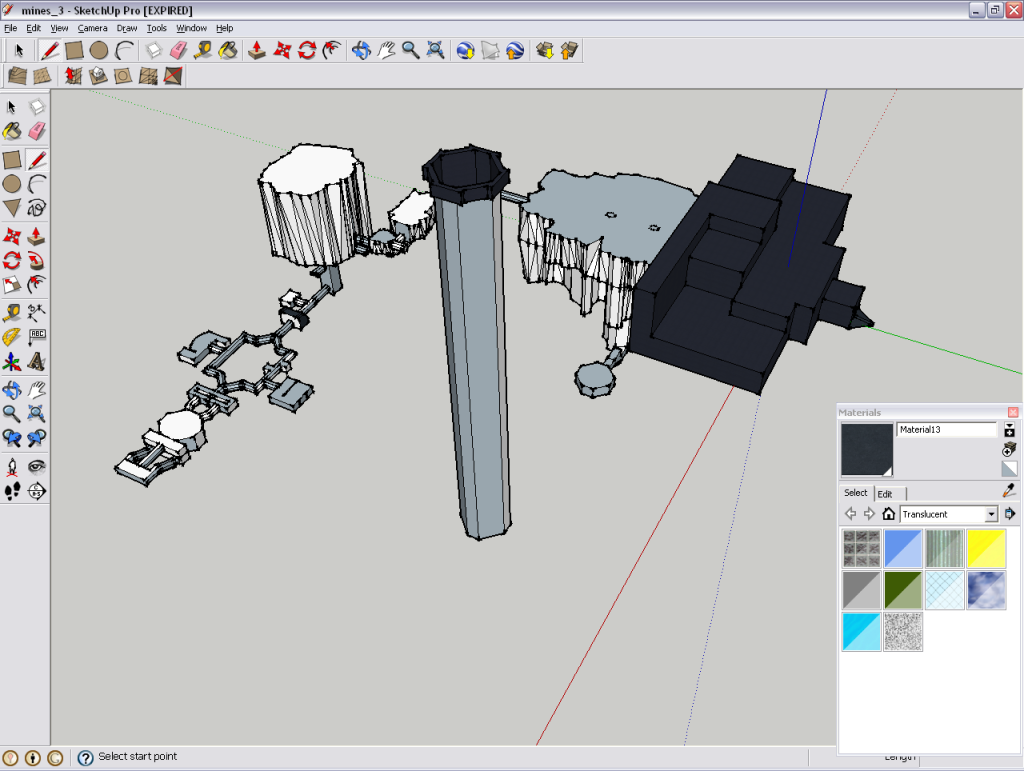Close the Materials panel
The width and height of the screenshot is (1024, 771).
(x=1013, y=412)
